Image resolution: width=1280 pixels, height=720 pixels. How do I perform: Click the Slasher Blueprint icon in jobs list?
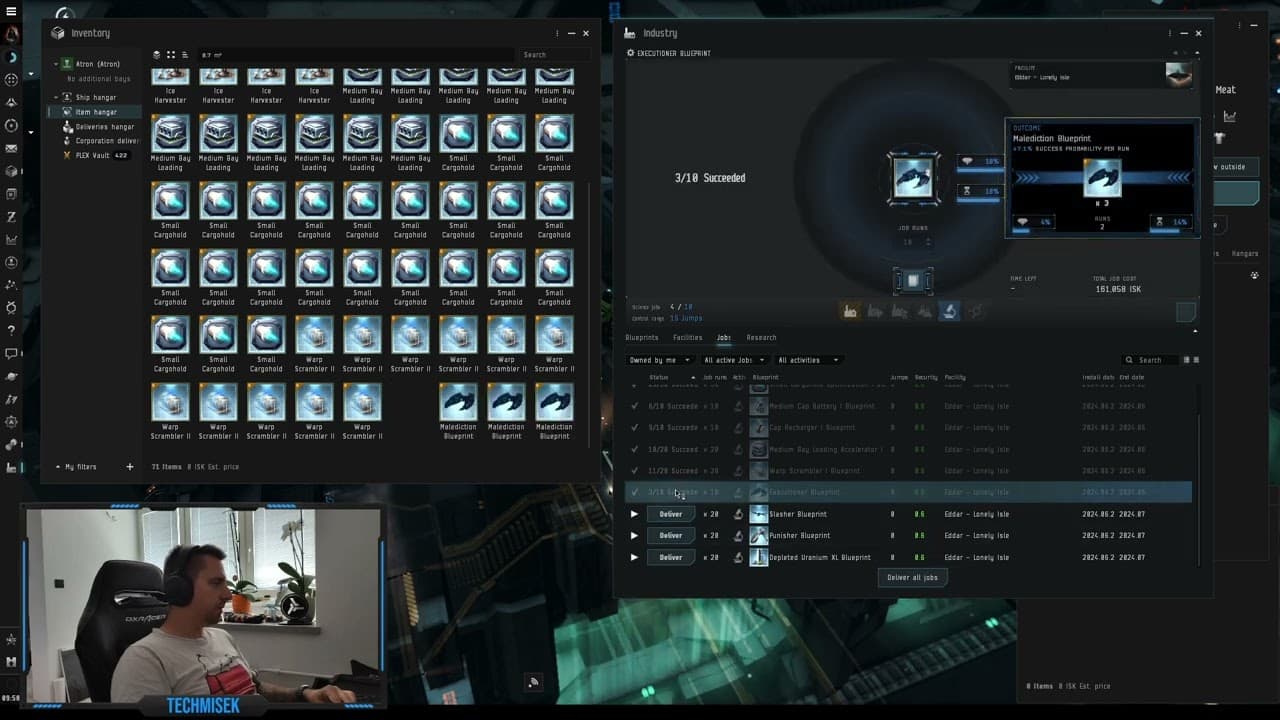[759, 514]
